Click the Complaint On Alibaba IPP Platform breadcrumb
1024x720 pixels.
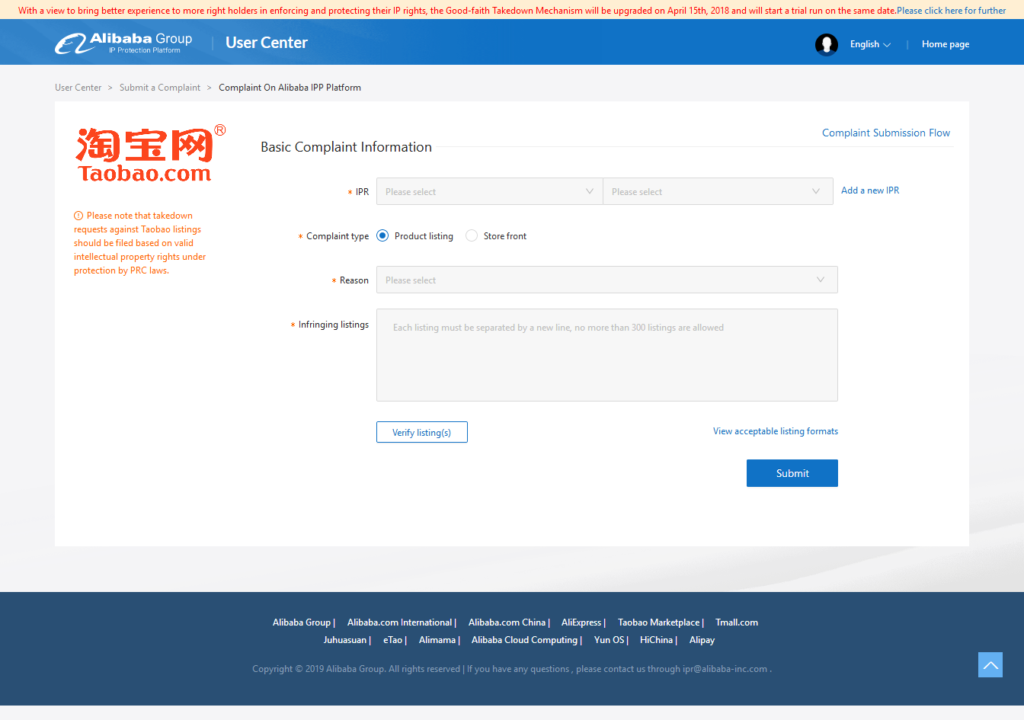[289, 88]
